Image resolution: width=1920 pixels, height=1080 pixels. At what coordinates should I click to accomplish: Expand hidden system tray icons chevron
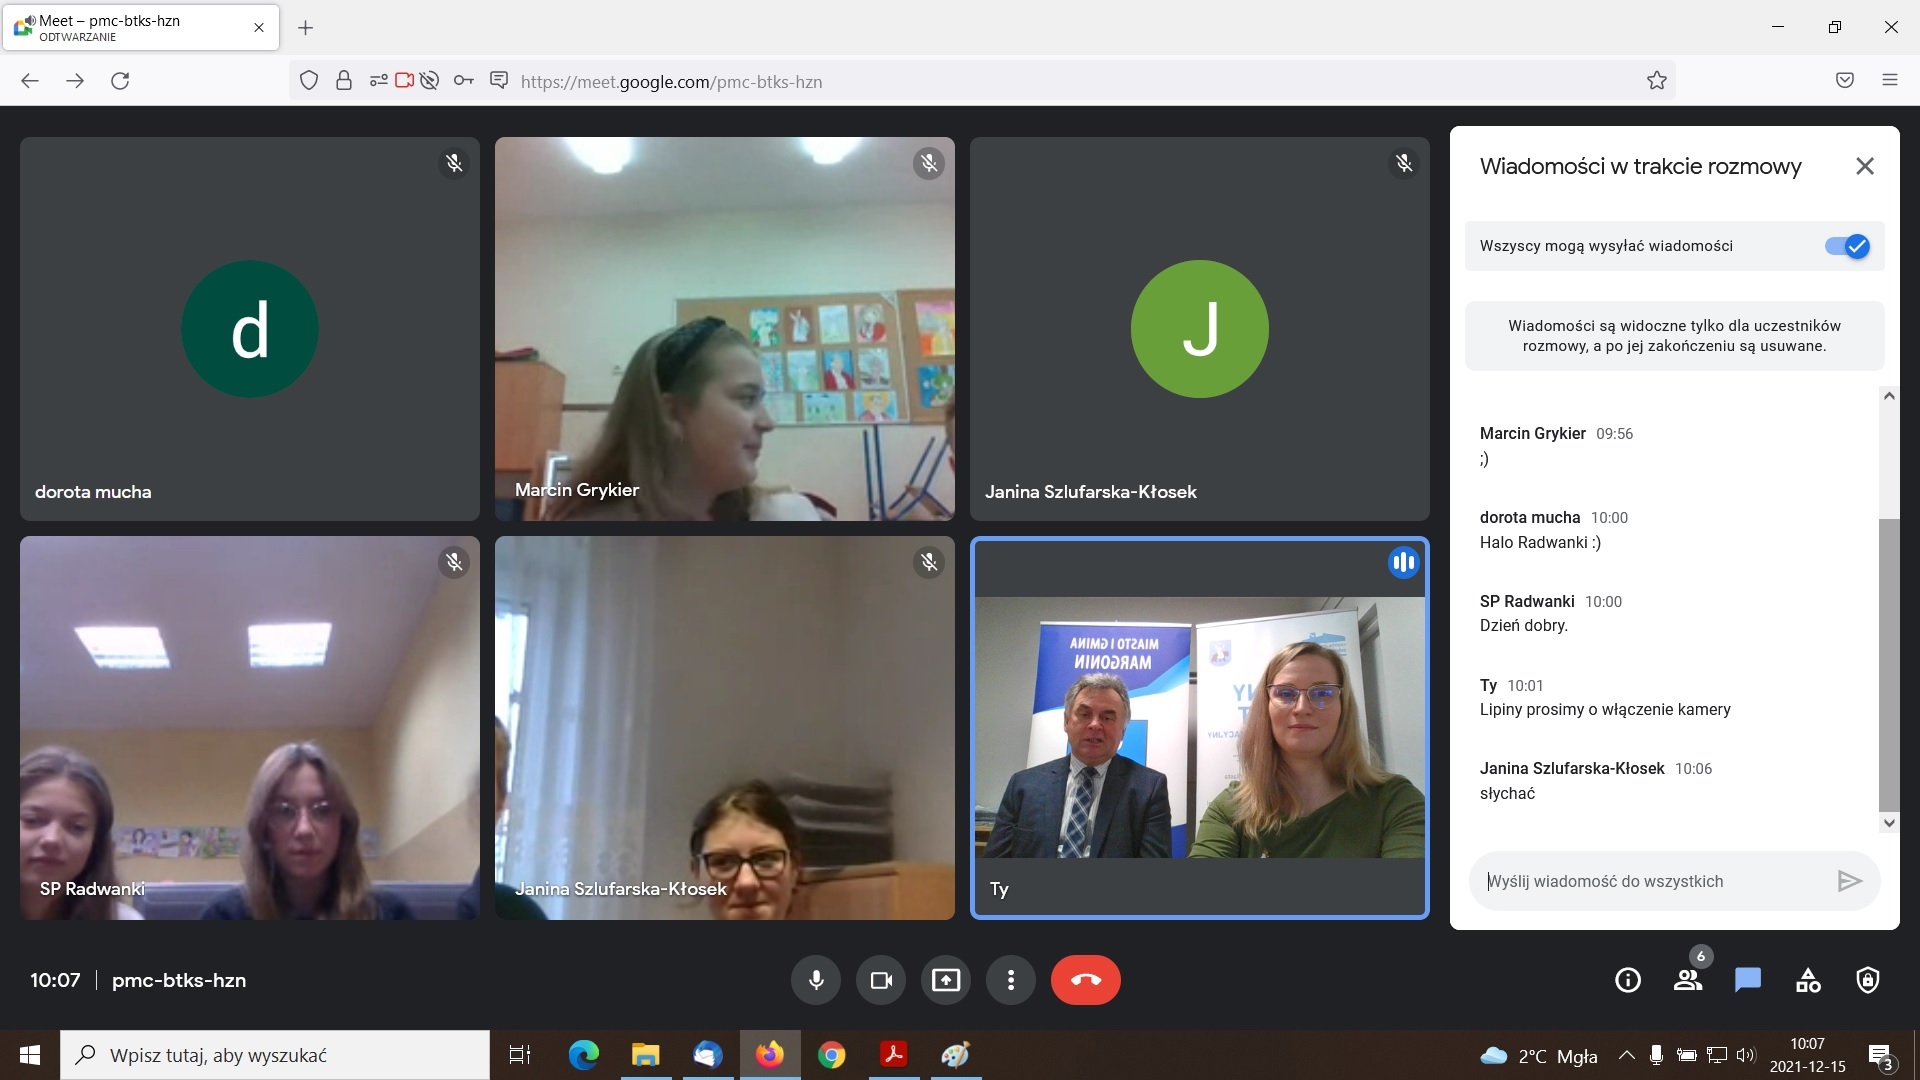1627,1055
